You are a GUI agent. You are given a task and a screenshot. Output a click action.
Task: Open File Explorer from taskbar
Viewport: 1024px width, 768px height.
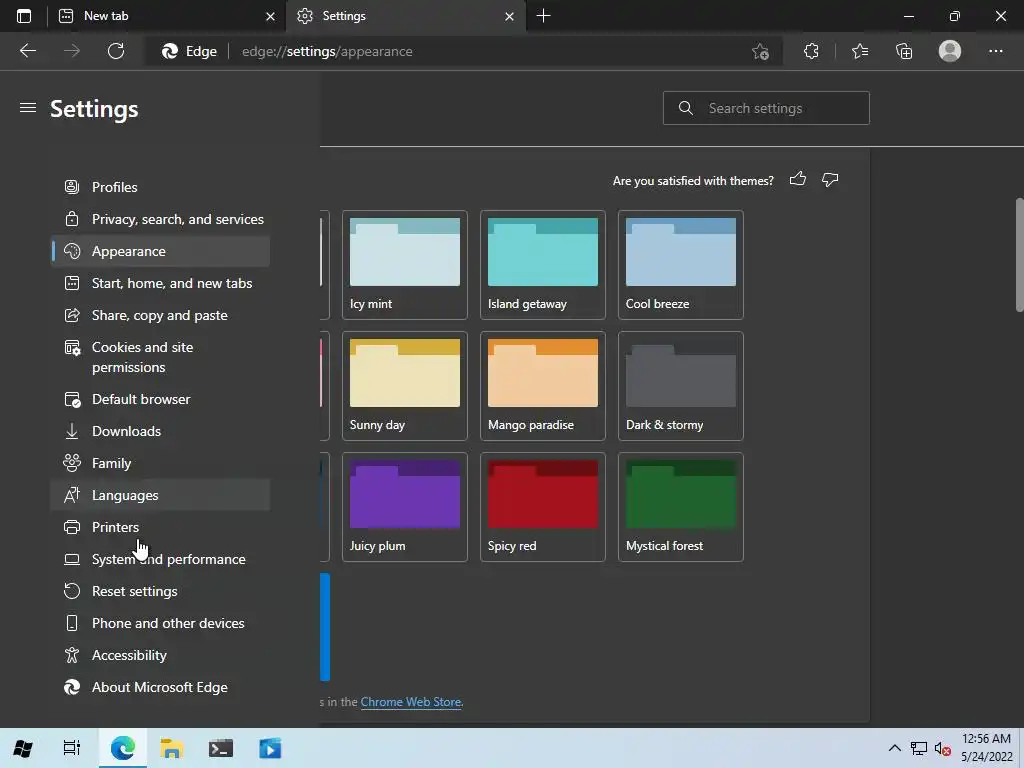[x=171, y=748]
